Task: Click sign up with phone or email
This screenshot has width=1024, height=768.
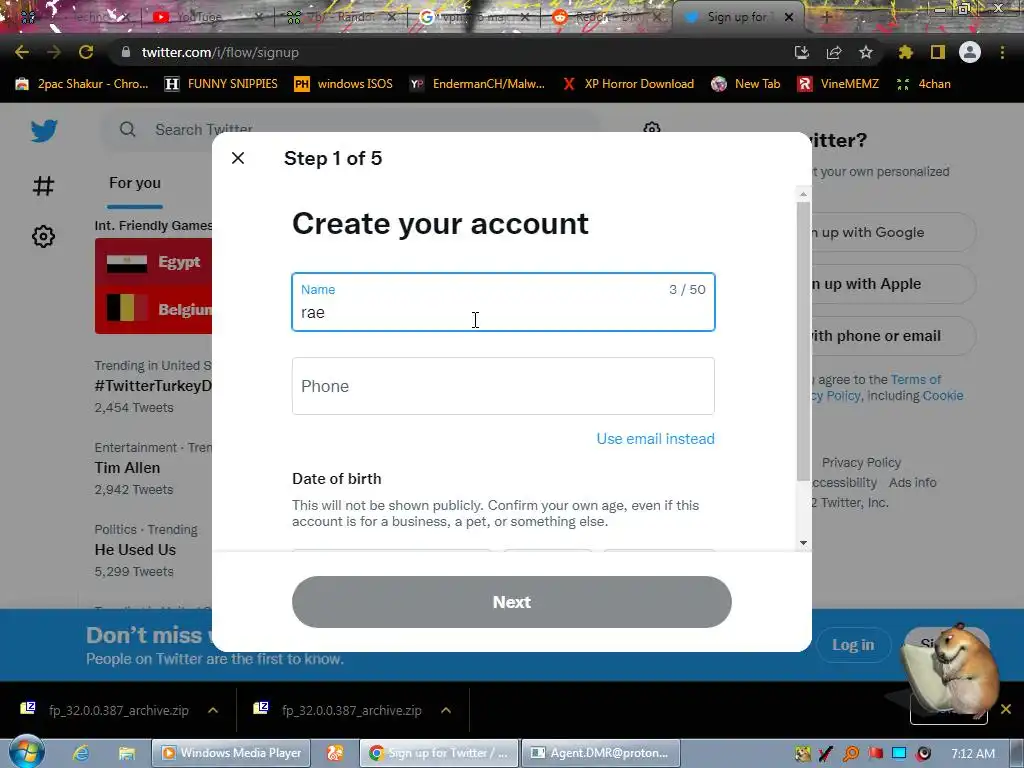Action: pyautogui.click(x=891, y=336)
